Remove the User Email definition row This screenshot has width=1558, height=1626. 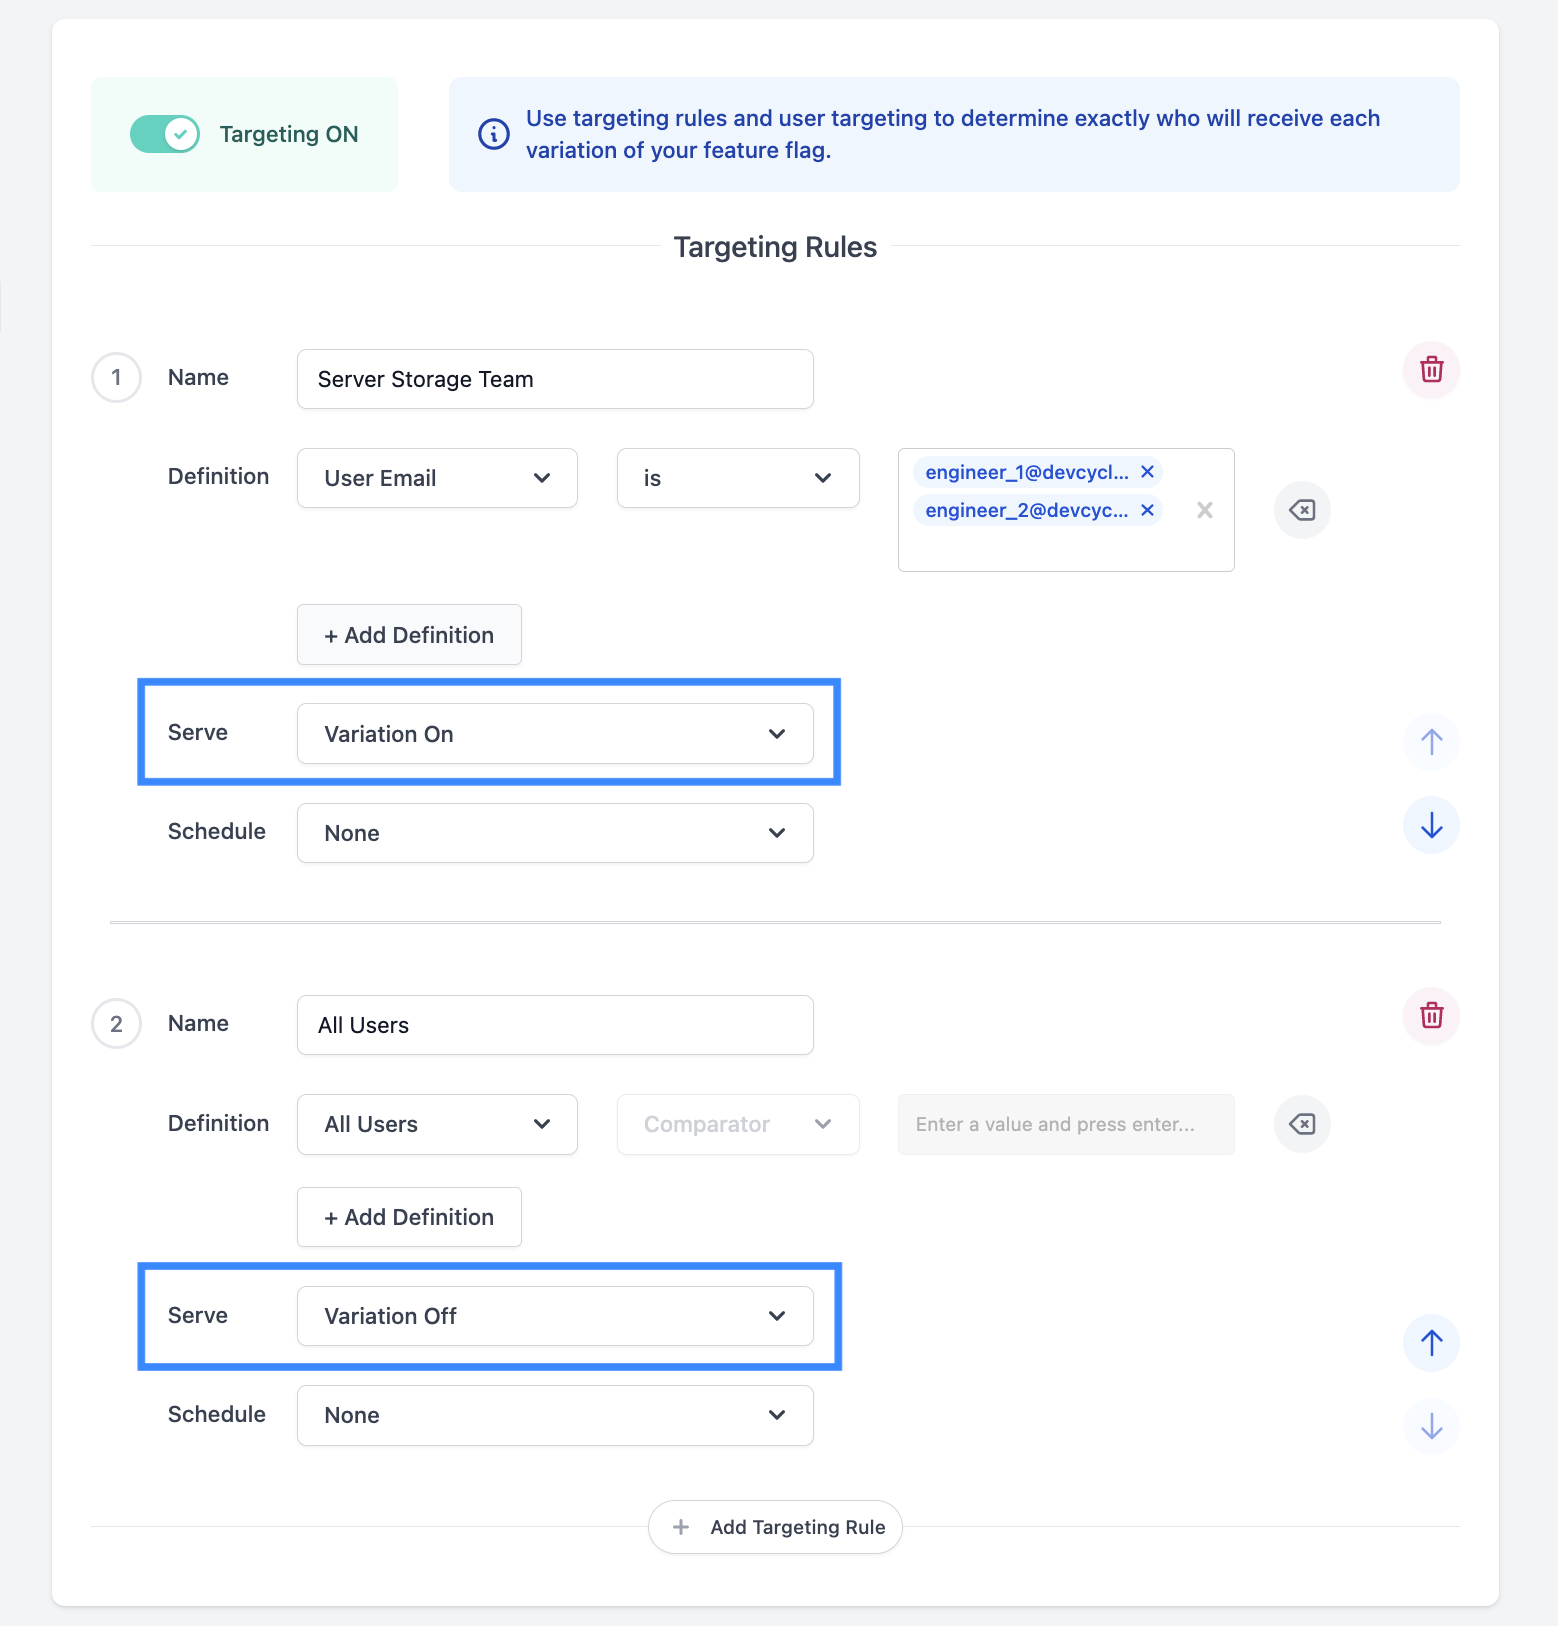tap(1301, 510)
